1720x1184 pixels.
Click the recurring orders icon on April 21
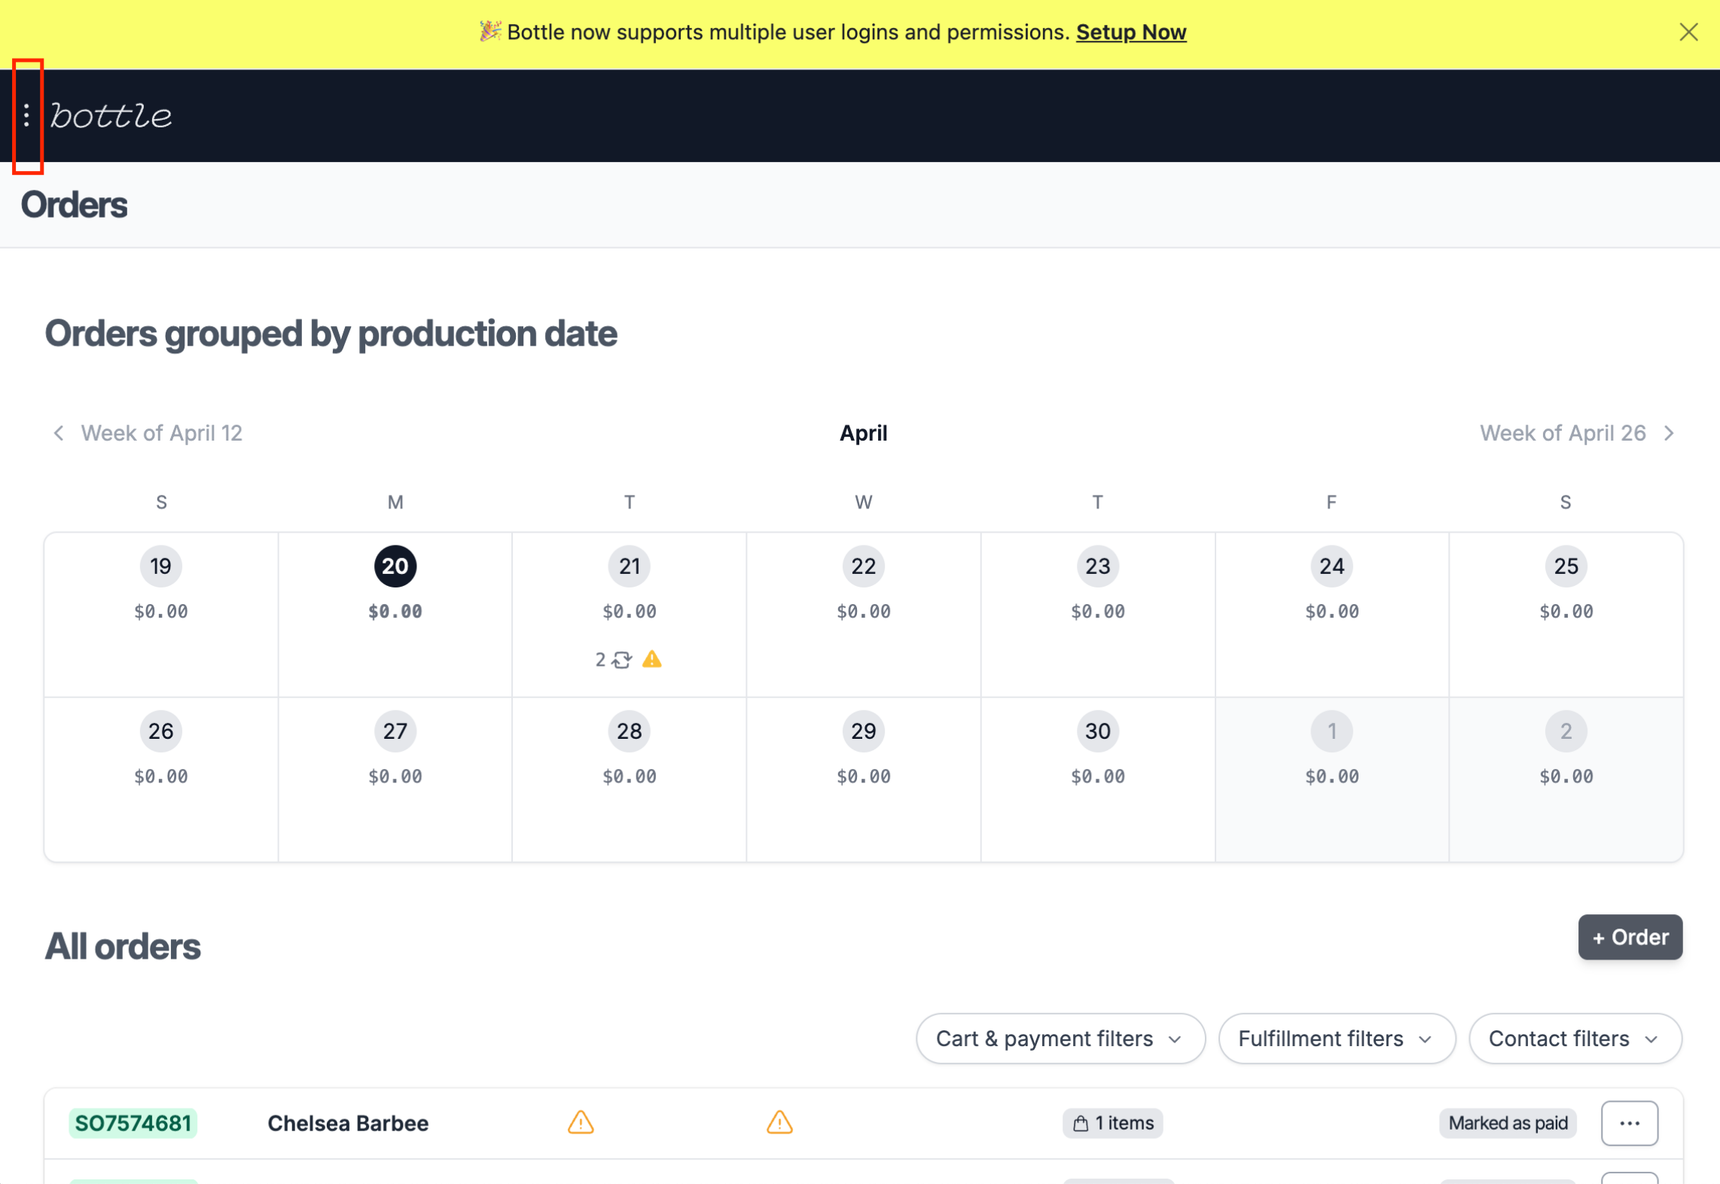coord(622,660)
